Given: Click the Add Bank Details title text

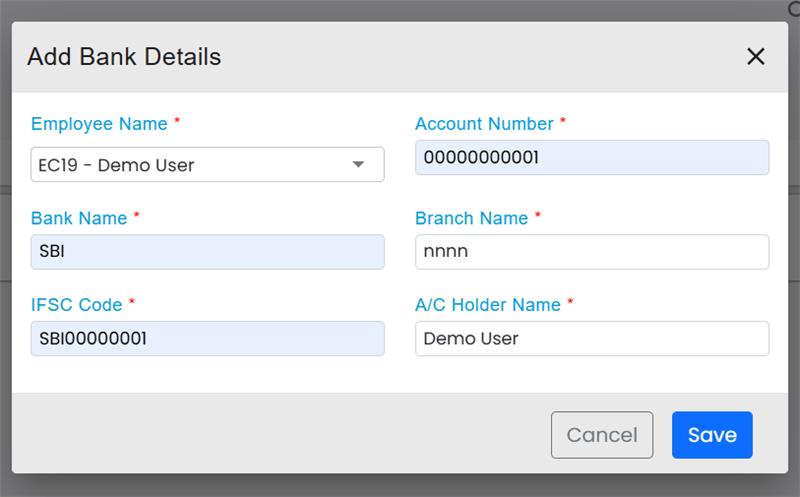Looking at the screenshot, I should [x=124, y=56].
